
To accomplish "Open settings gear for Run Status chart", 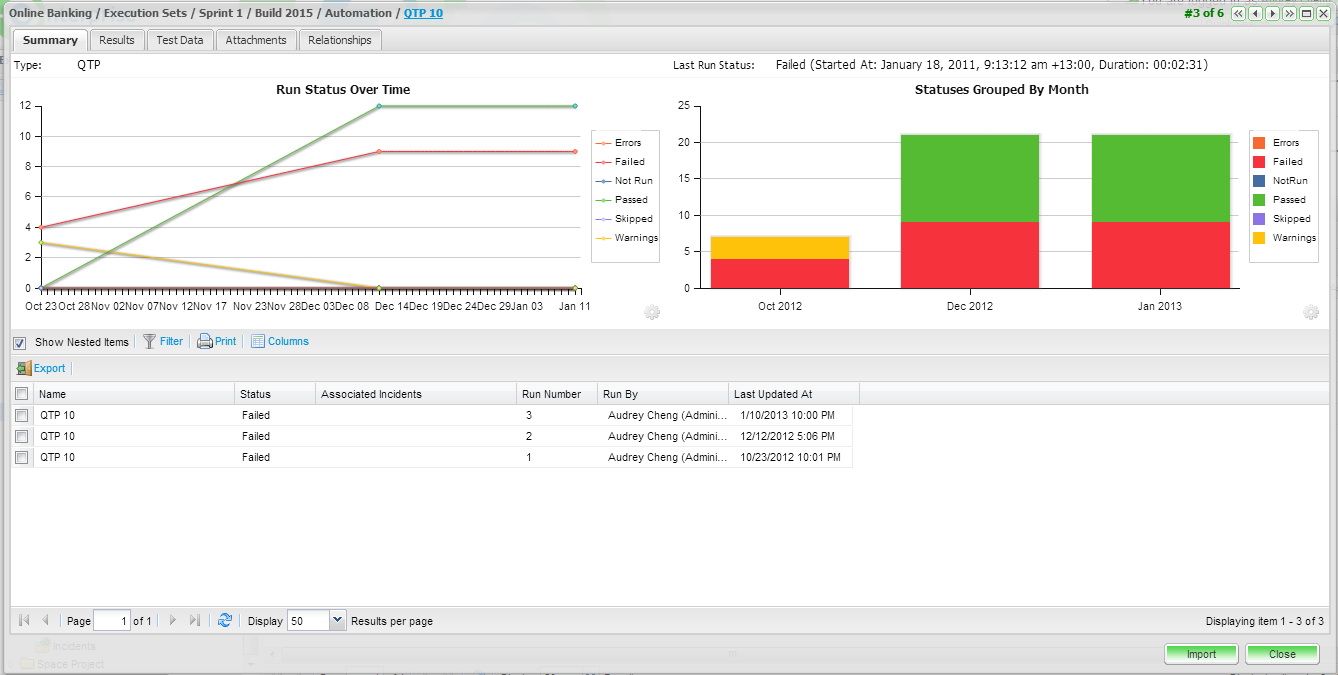I will tap(652, 313).
